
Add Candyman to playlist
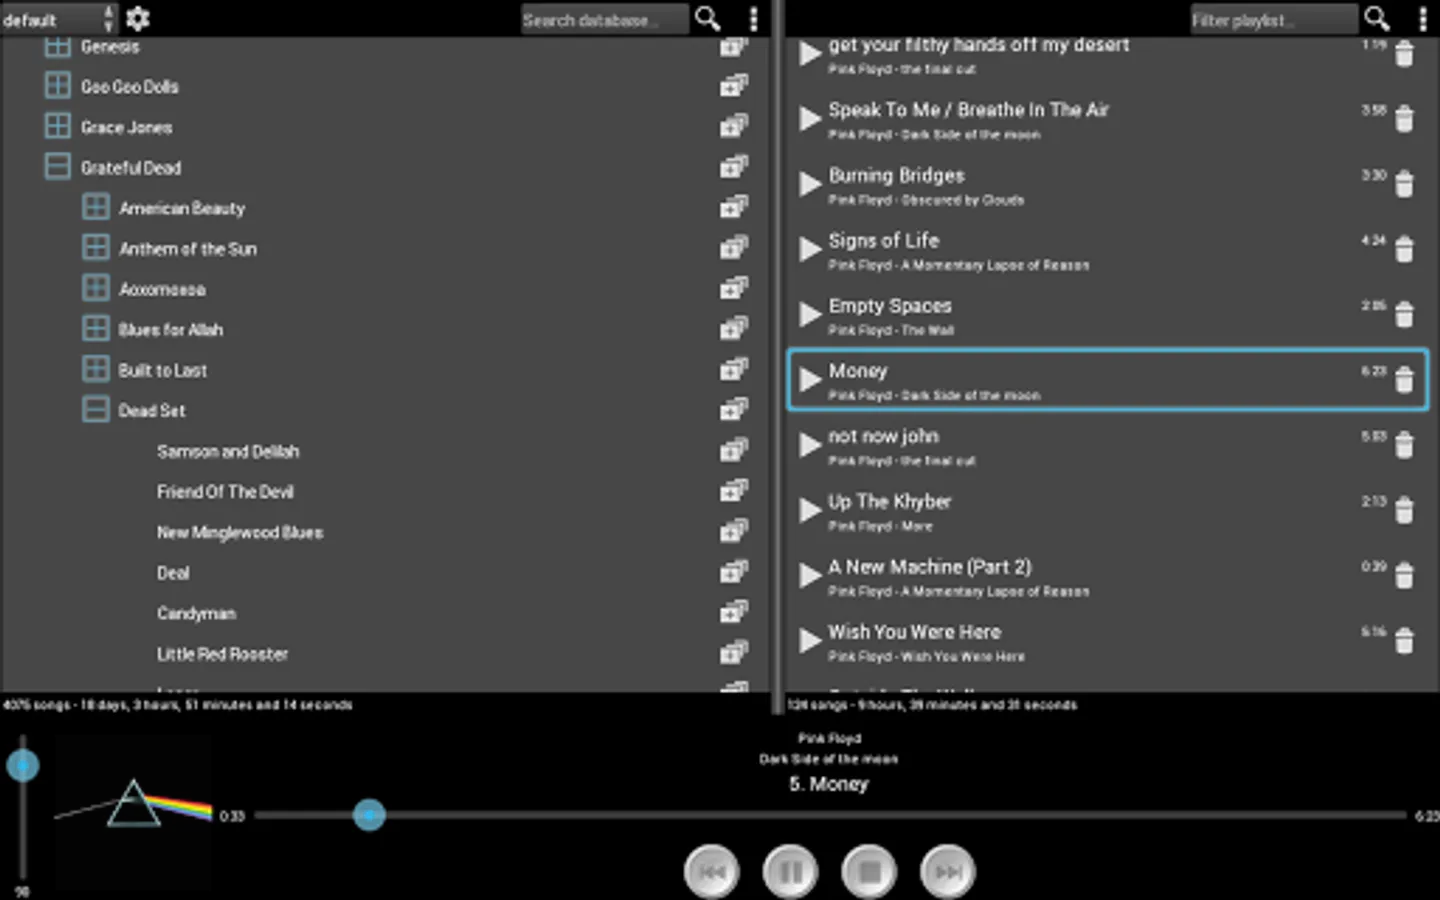pyautogui.click(x=734, y=612)
